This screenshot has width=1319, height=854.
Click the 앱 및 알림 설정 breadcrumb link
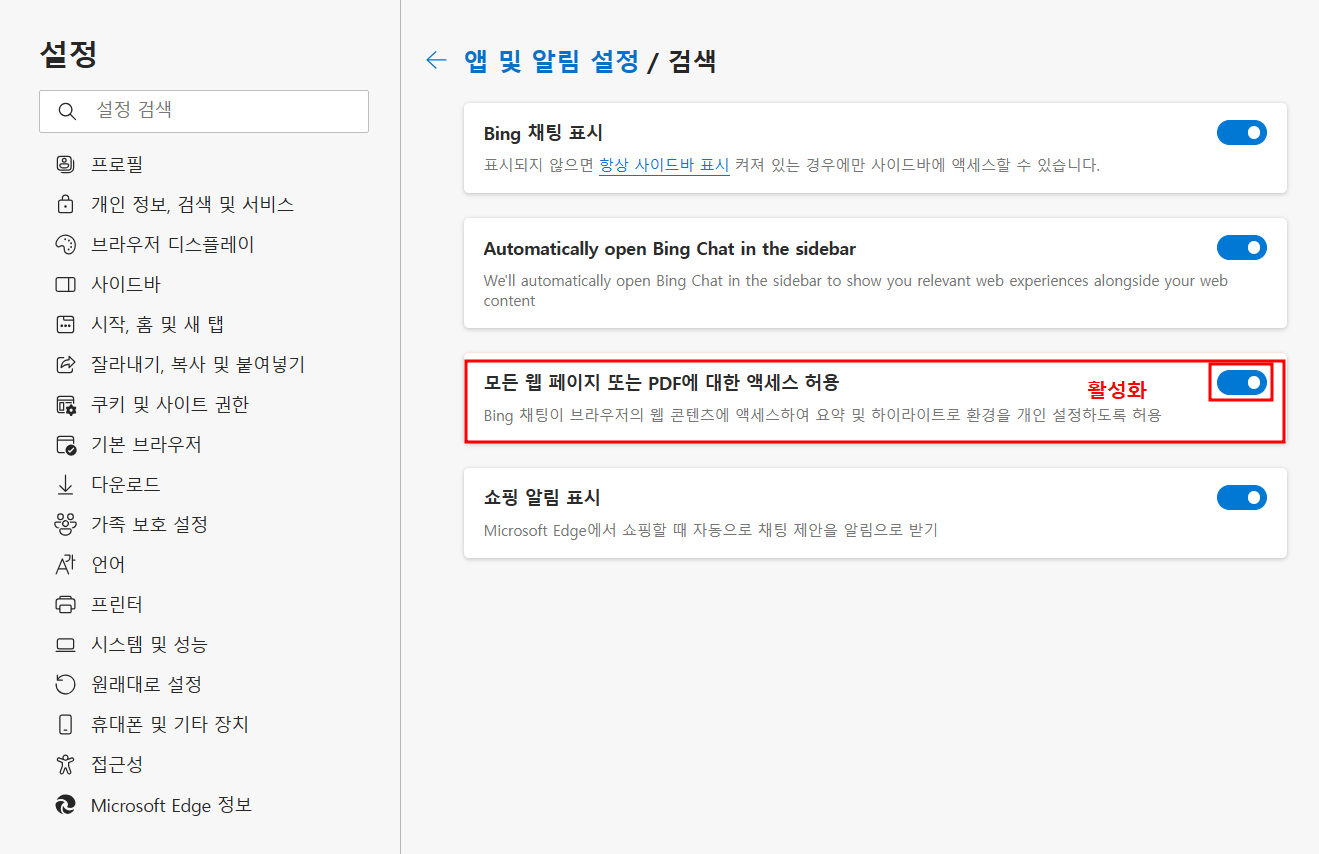pos(551,61)
